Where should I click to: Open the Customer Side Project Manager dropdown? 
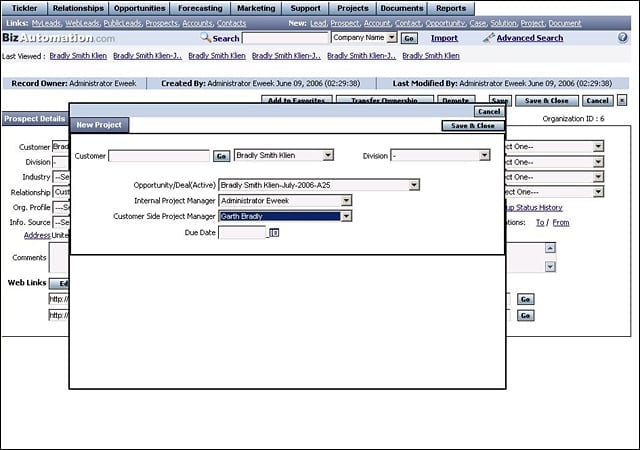click(346, 216)
